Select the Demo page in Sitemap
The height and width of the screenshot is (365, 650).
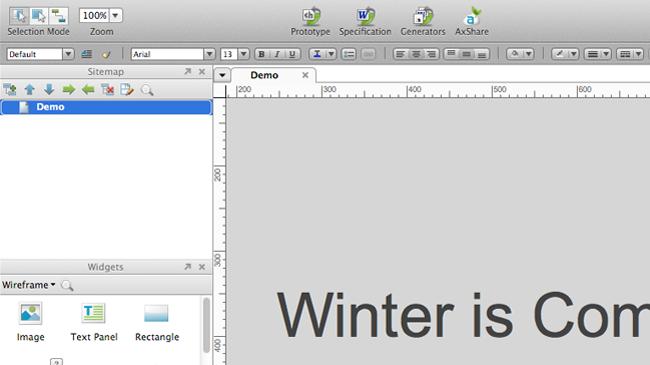[106, 107]
